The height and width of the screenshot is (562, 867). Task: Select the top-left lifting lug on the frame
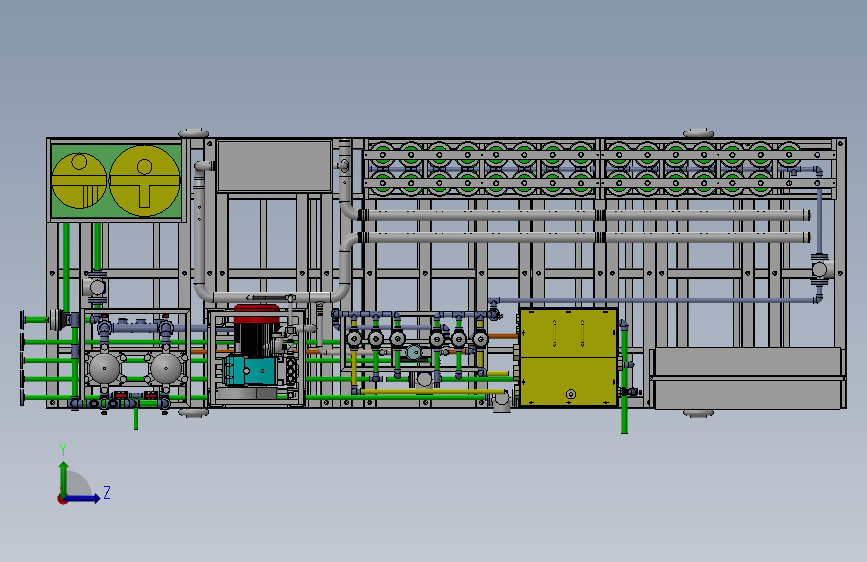[194, 133]
